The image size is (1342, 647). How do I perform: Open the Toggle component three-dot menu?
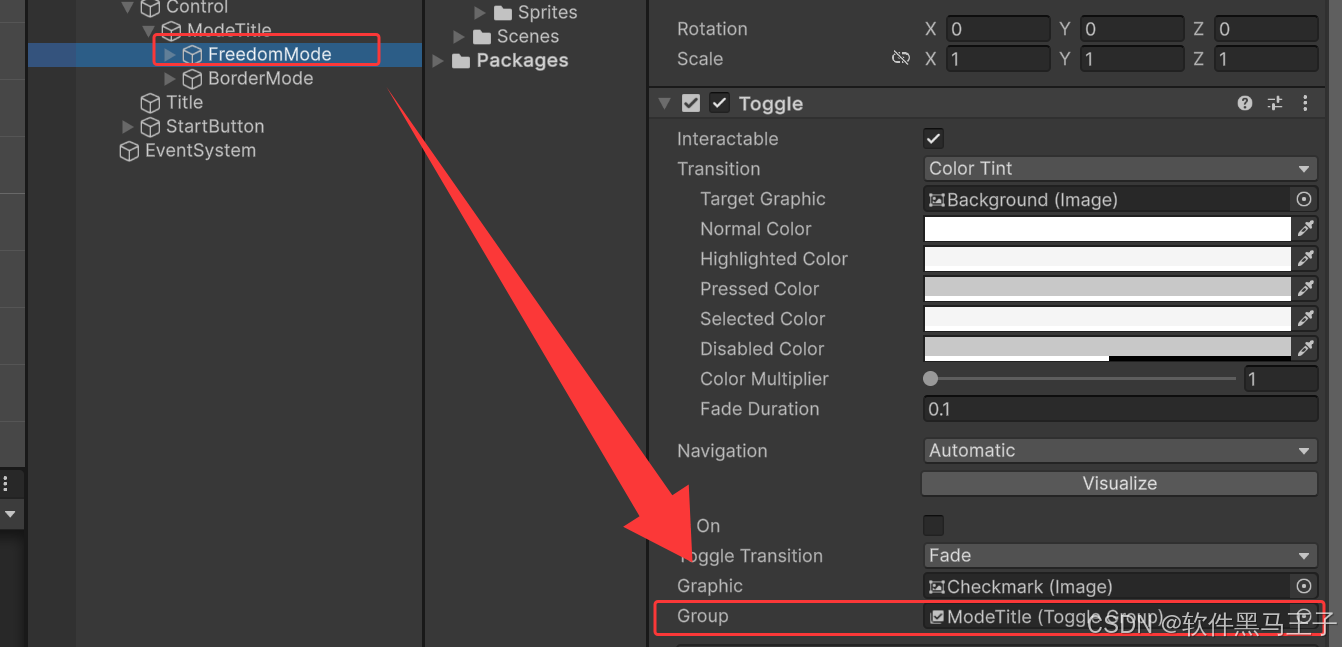tap(1305, 103)
